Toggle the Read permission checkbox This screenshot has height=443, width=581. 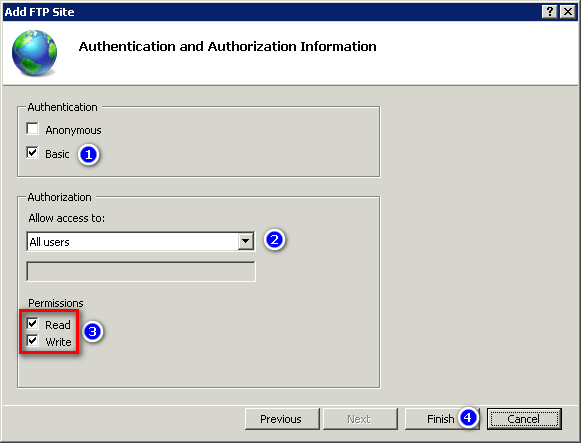[33, 324]
